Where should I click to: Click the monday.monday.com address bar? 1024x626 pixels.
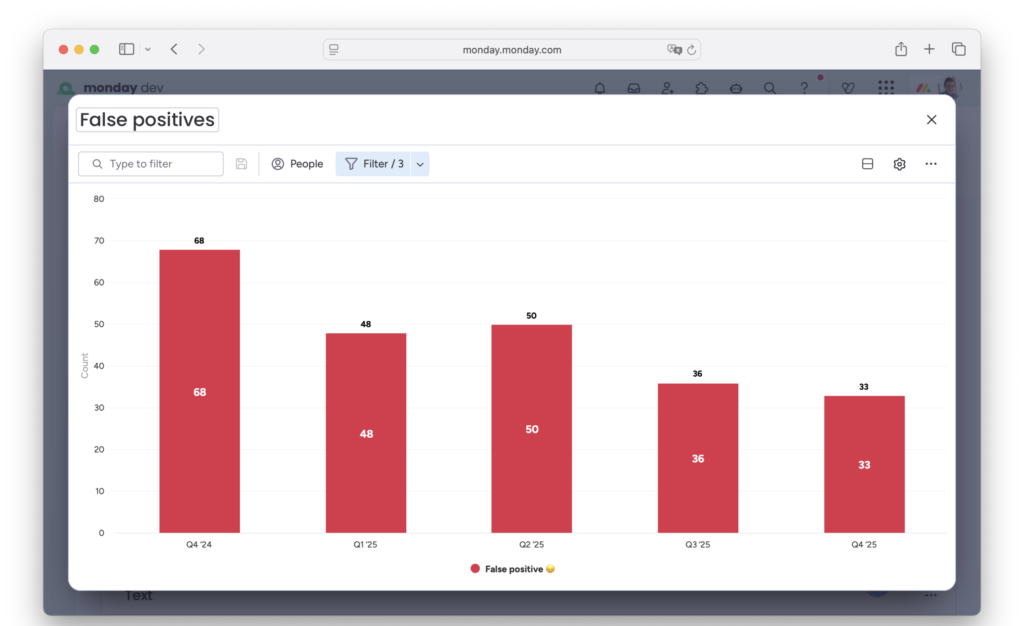[511, 49]
